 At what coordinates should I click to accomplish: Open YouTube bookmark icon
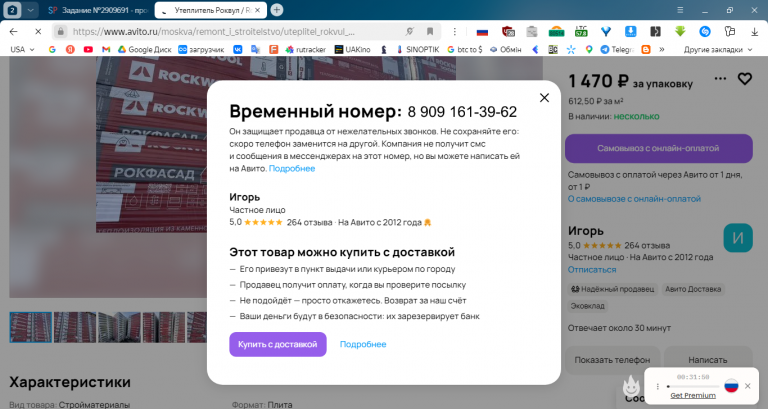88,49
